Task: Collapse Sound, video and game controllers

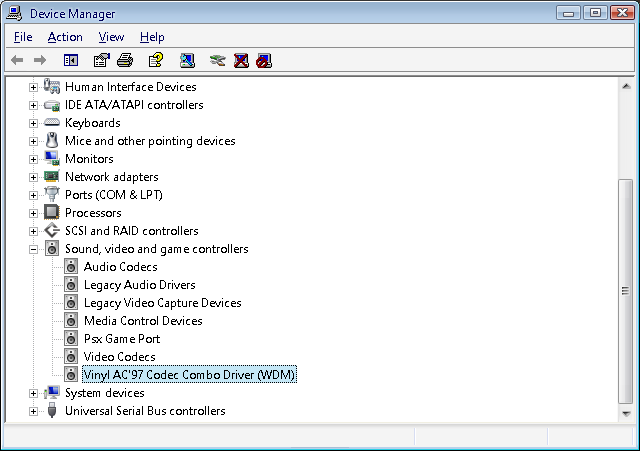Action: point(33,249)
